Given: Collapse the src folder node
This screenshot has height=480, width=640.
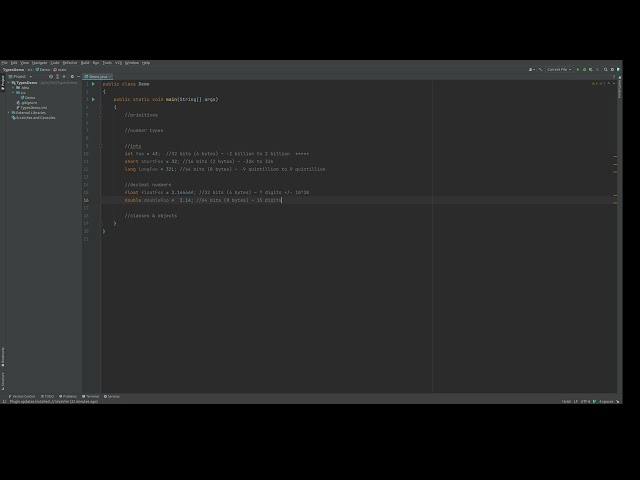Looking at the screenshot, I should [x=13, y=93].
